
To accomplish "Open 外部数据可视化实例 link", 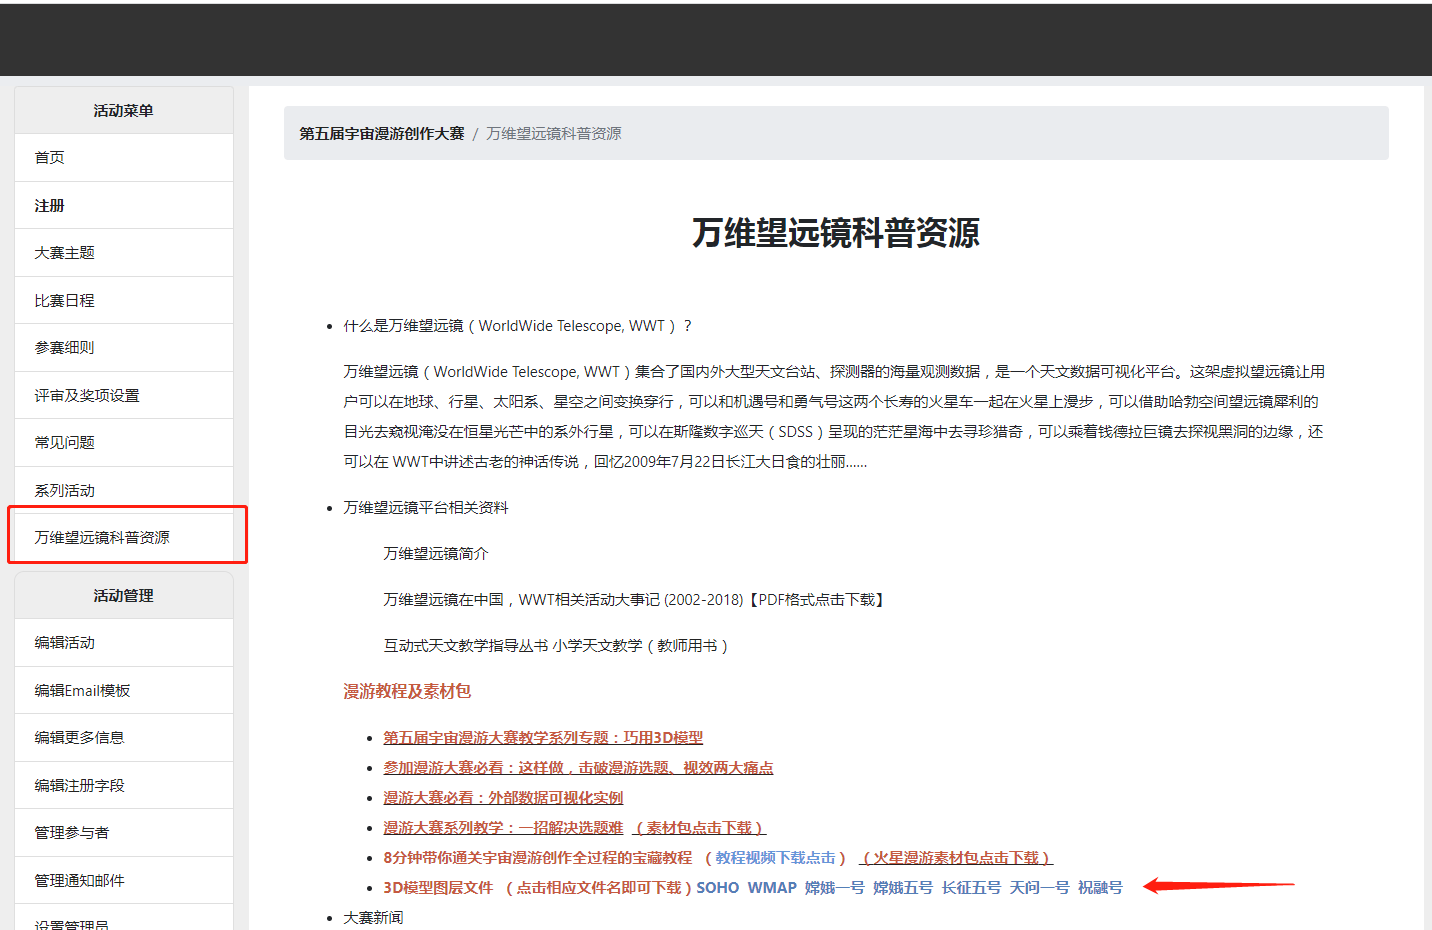I will [503, 797].
